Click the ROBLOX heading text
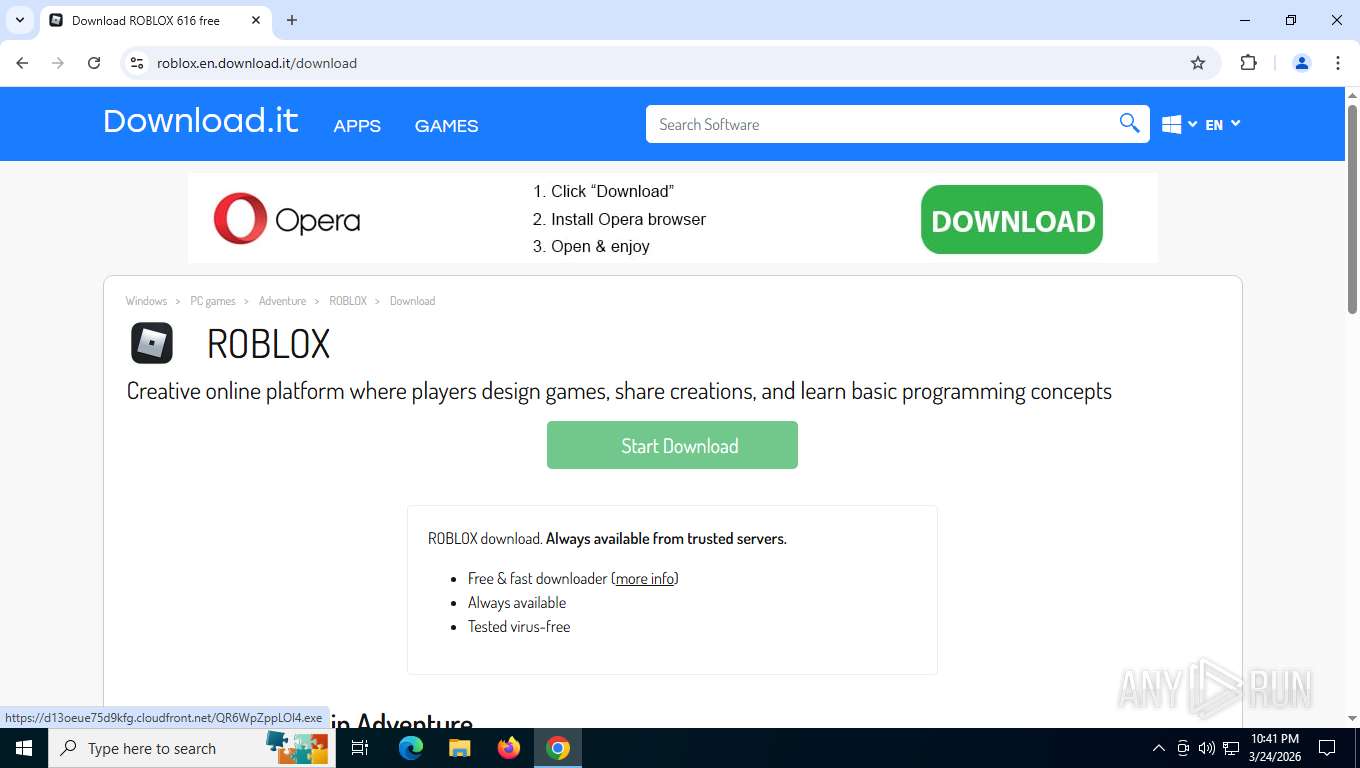This screenshot has height=768, width=1360. (268, 344)
